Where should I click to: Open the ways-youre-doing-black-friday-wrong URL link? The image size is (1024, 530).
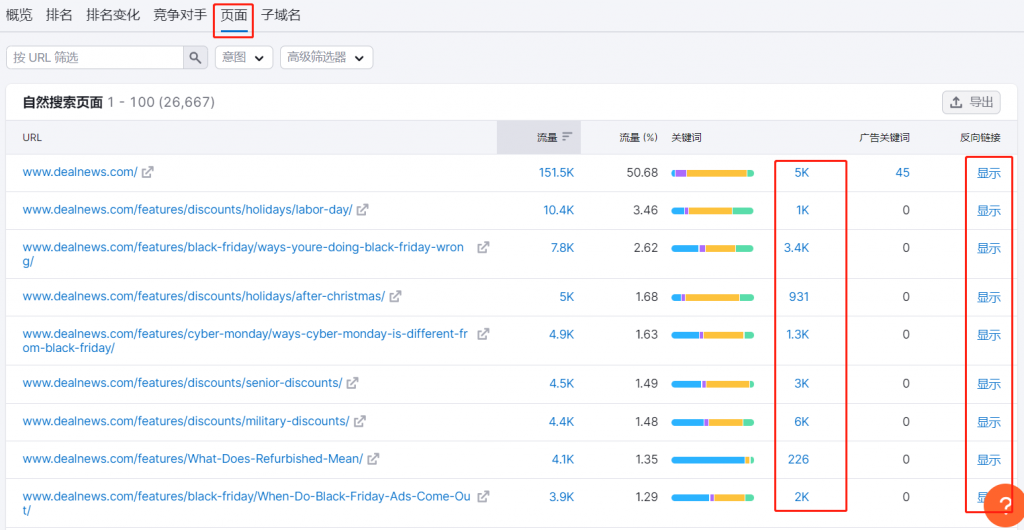coord(244,255)
